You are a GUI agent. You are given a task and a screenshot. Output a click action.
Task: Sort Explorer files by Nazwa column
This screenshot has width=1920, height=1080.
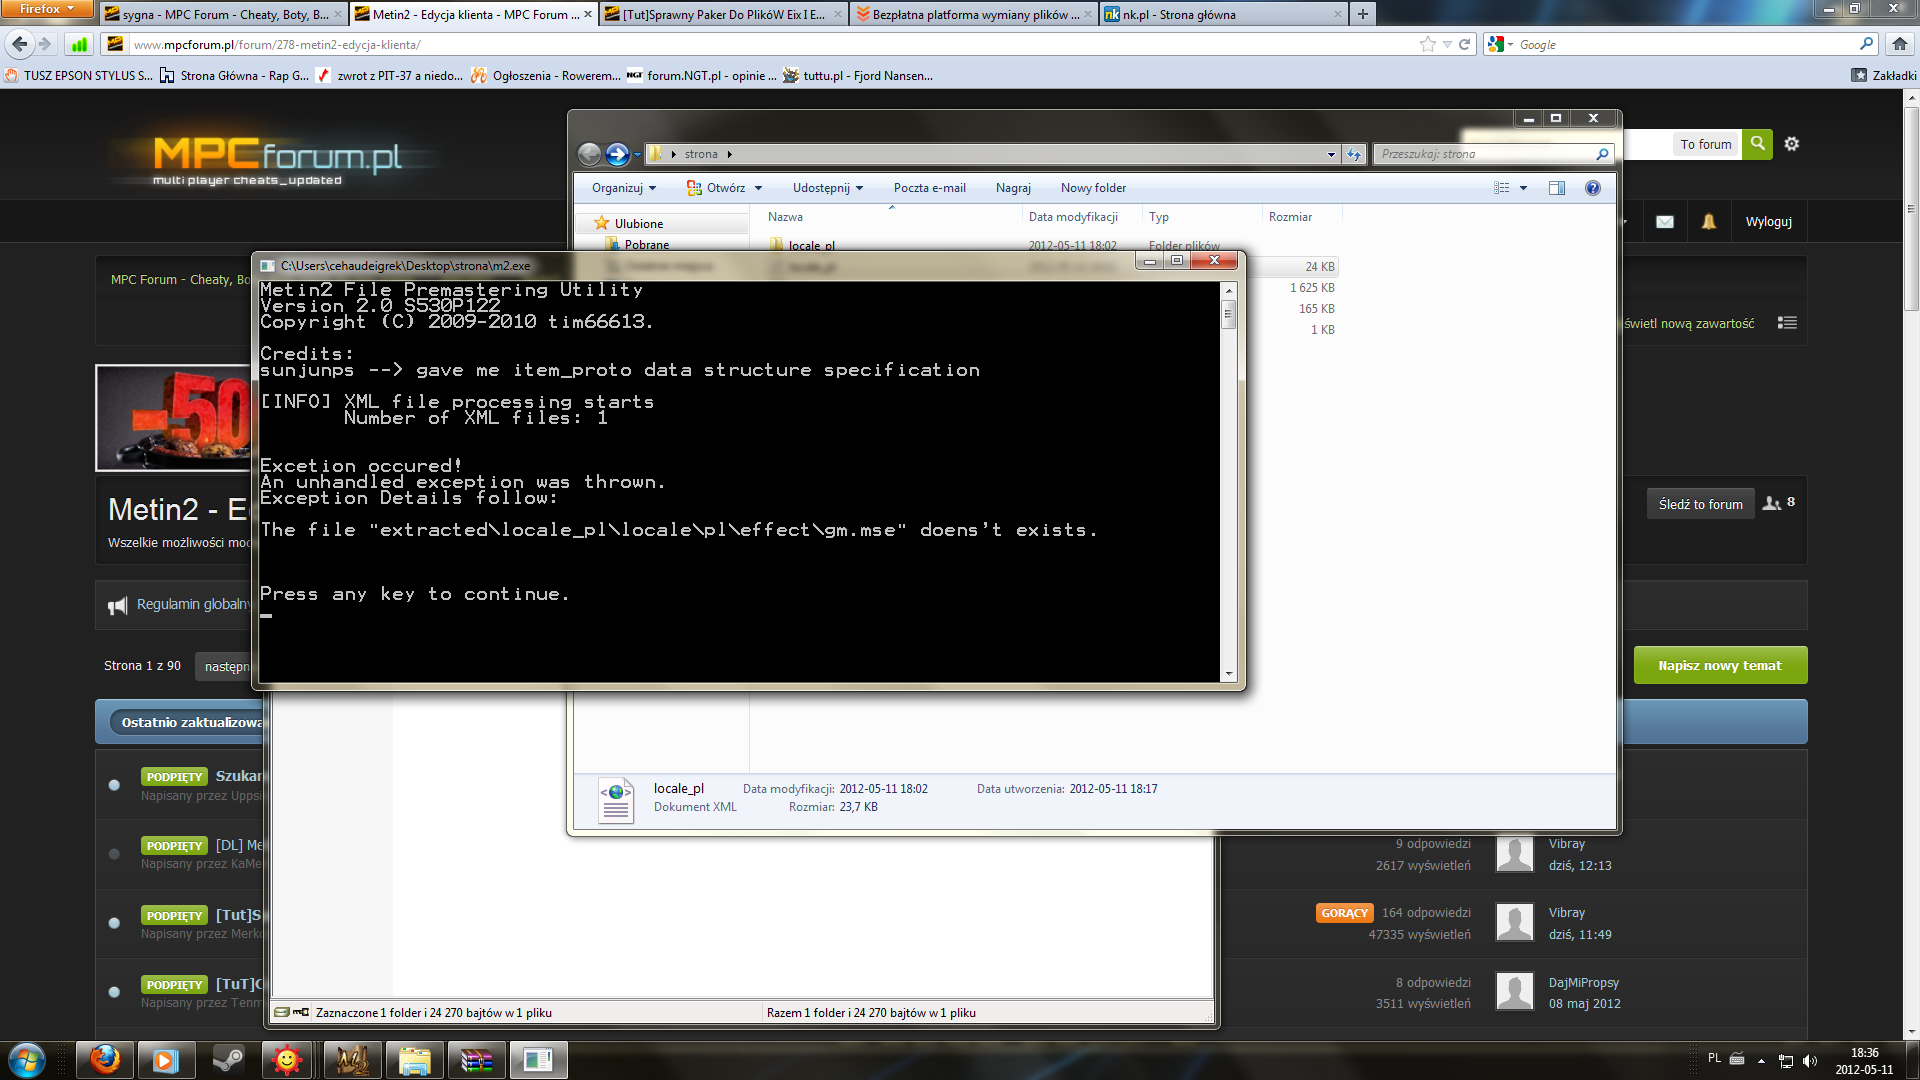pyautogui.click(x=785, y=217)
